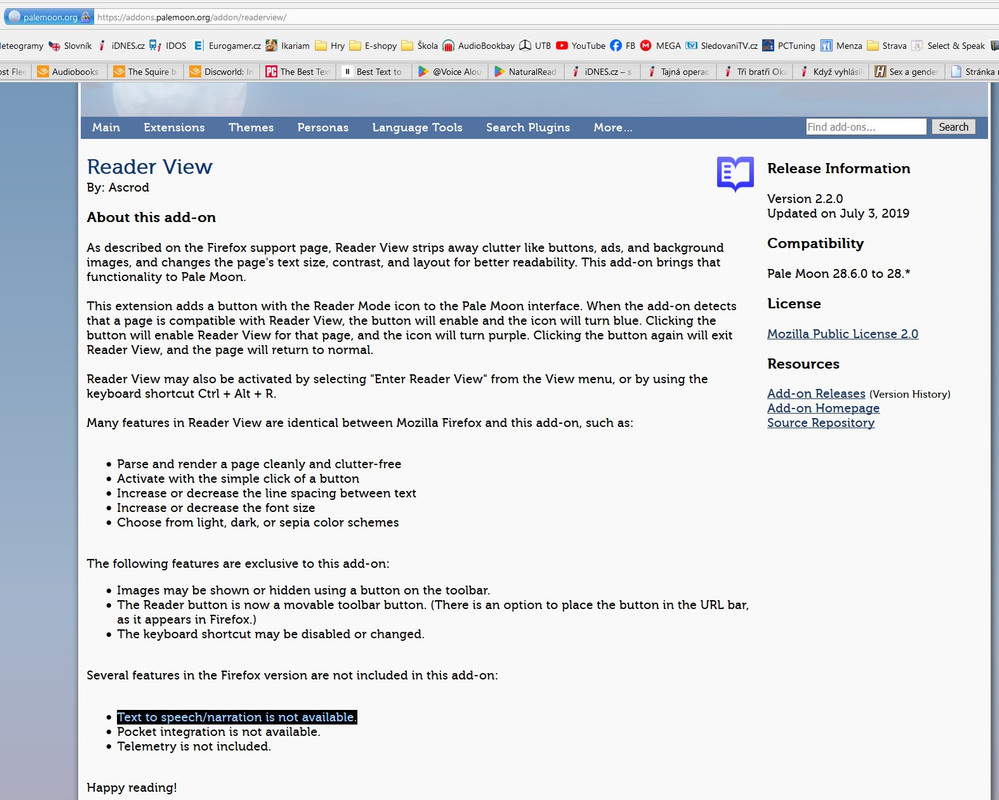Switch to the iDNES.cz – s tab
This screenshot has height=800, width=999.
(602, 71)
